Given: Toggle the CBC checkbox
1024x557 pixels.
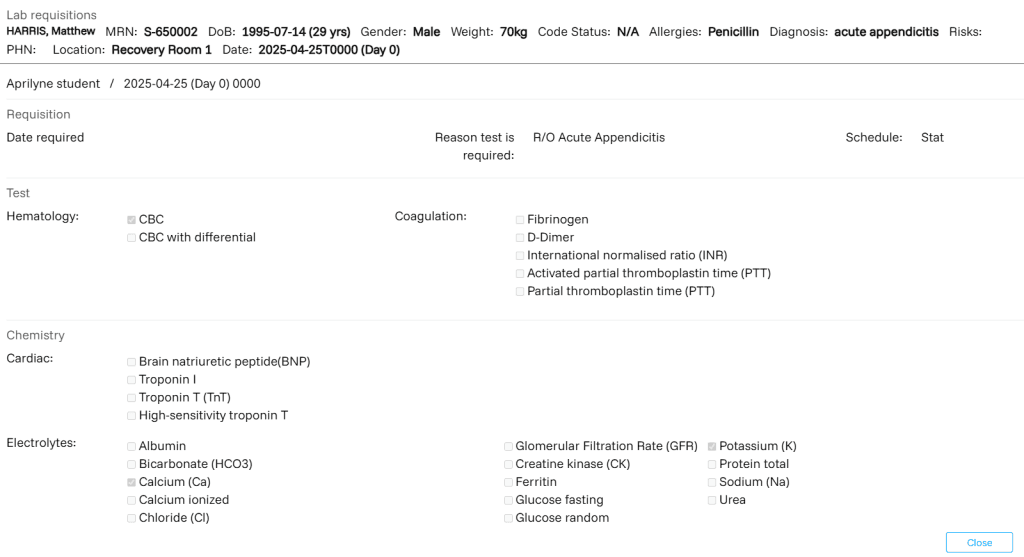Looking at the screenshot, I should pyautogui.click(x=131, y=220).
